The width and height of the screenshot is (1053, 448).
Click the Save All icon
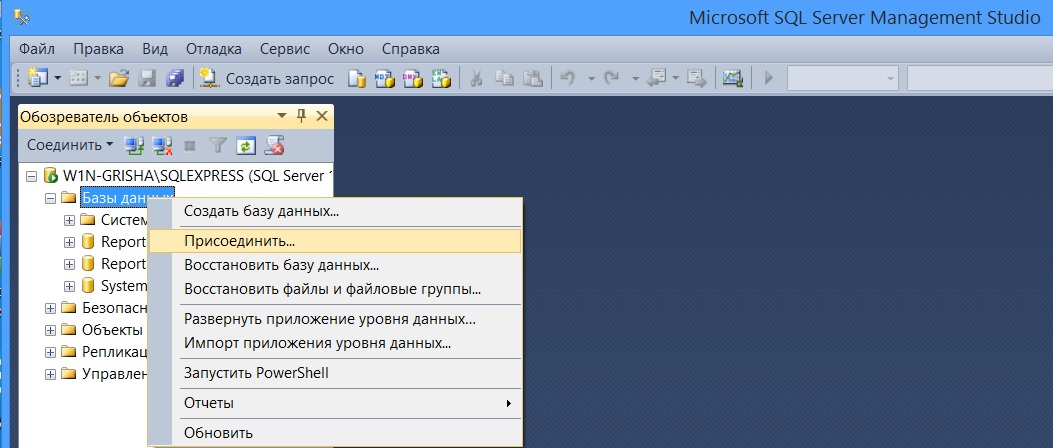point(175,79)
